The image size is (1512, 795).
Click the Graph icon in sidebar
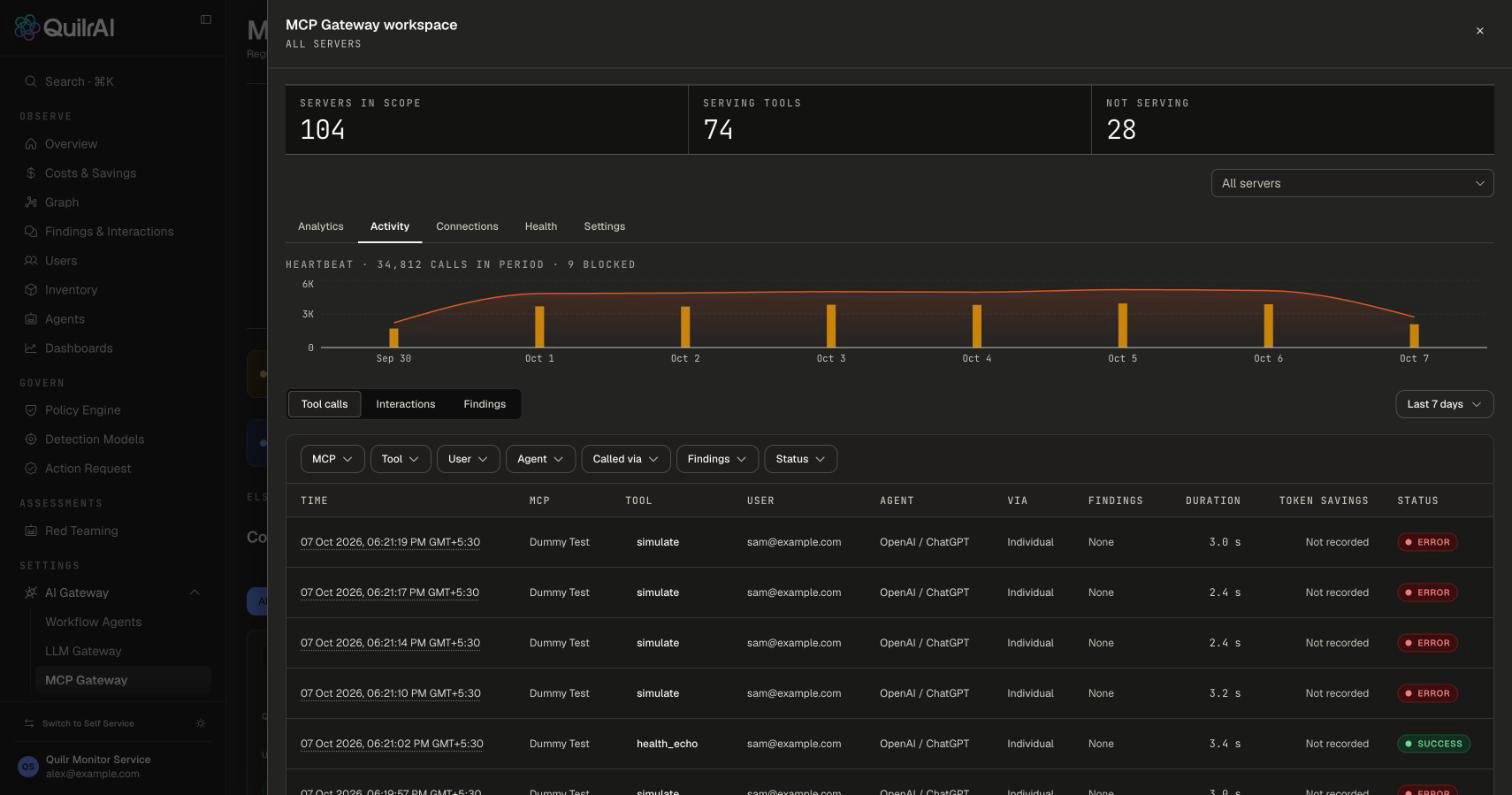point(31,202)
